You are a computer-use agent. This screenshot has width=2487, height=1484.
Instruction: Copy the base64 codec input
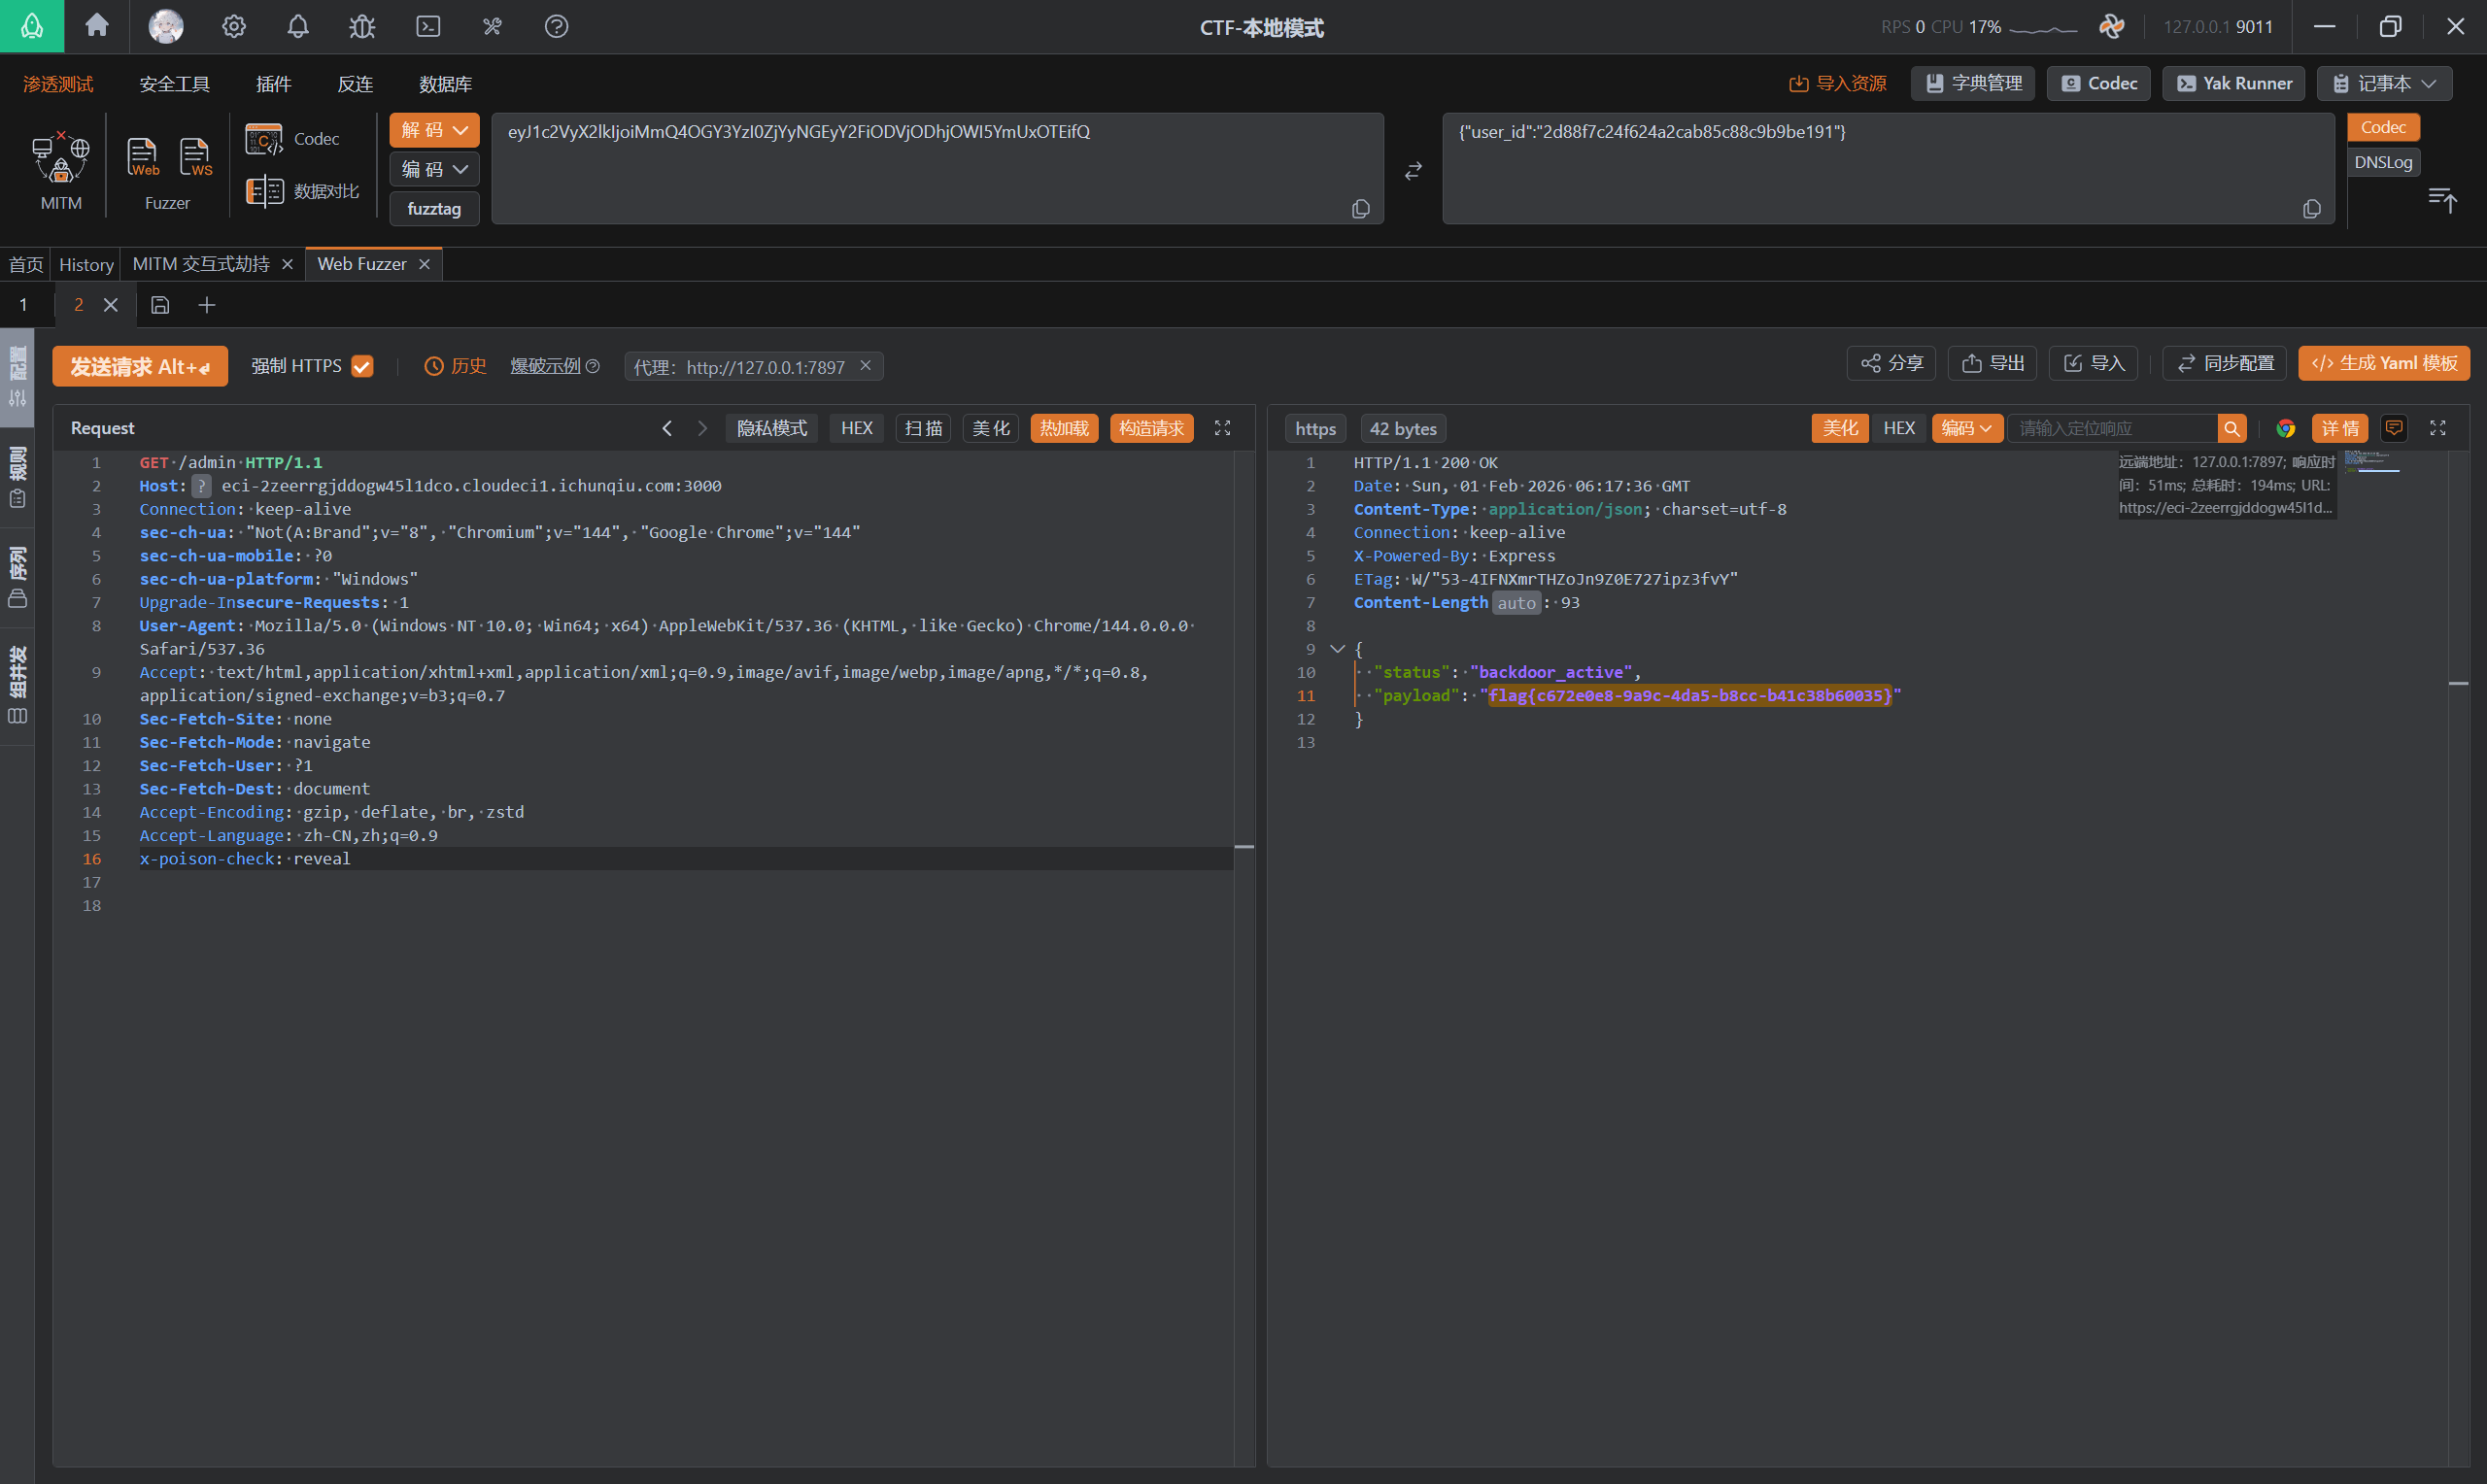click(x=1360, y=208)
